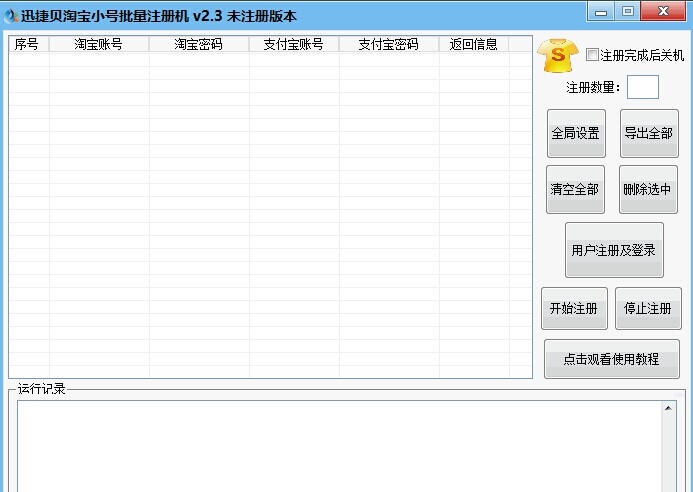This screenshot has height=492, width=693.
Task: Click the 返回信息 column header
Action: (x=474, y=44)
